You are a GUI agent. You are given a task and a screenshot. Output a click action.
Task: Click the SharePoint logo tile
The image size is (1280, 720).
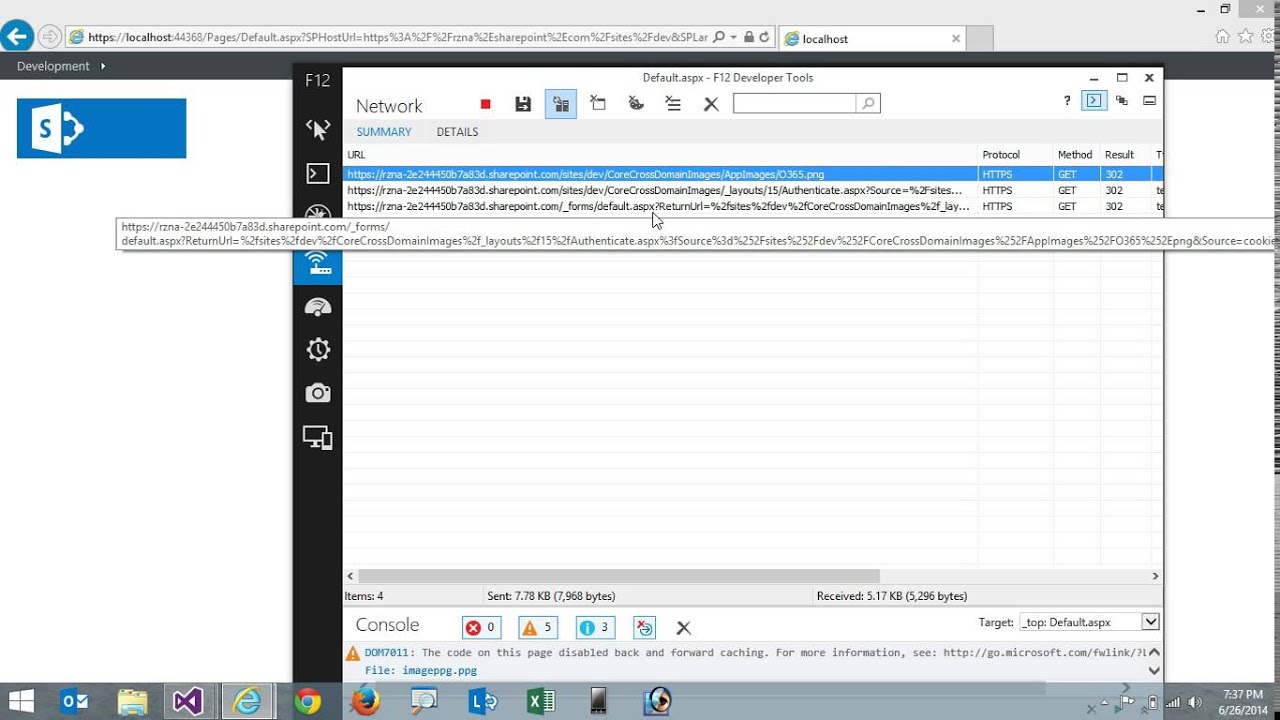(x=101, y=128)
